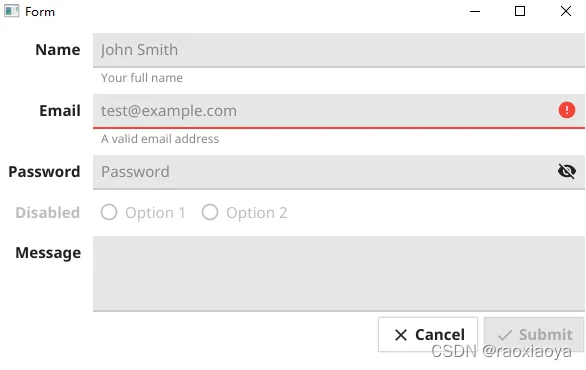
Task: Click the red email error icon
Action: point(567,110)
